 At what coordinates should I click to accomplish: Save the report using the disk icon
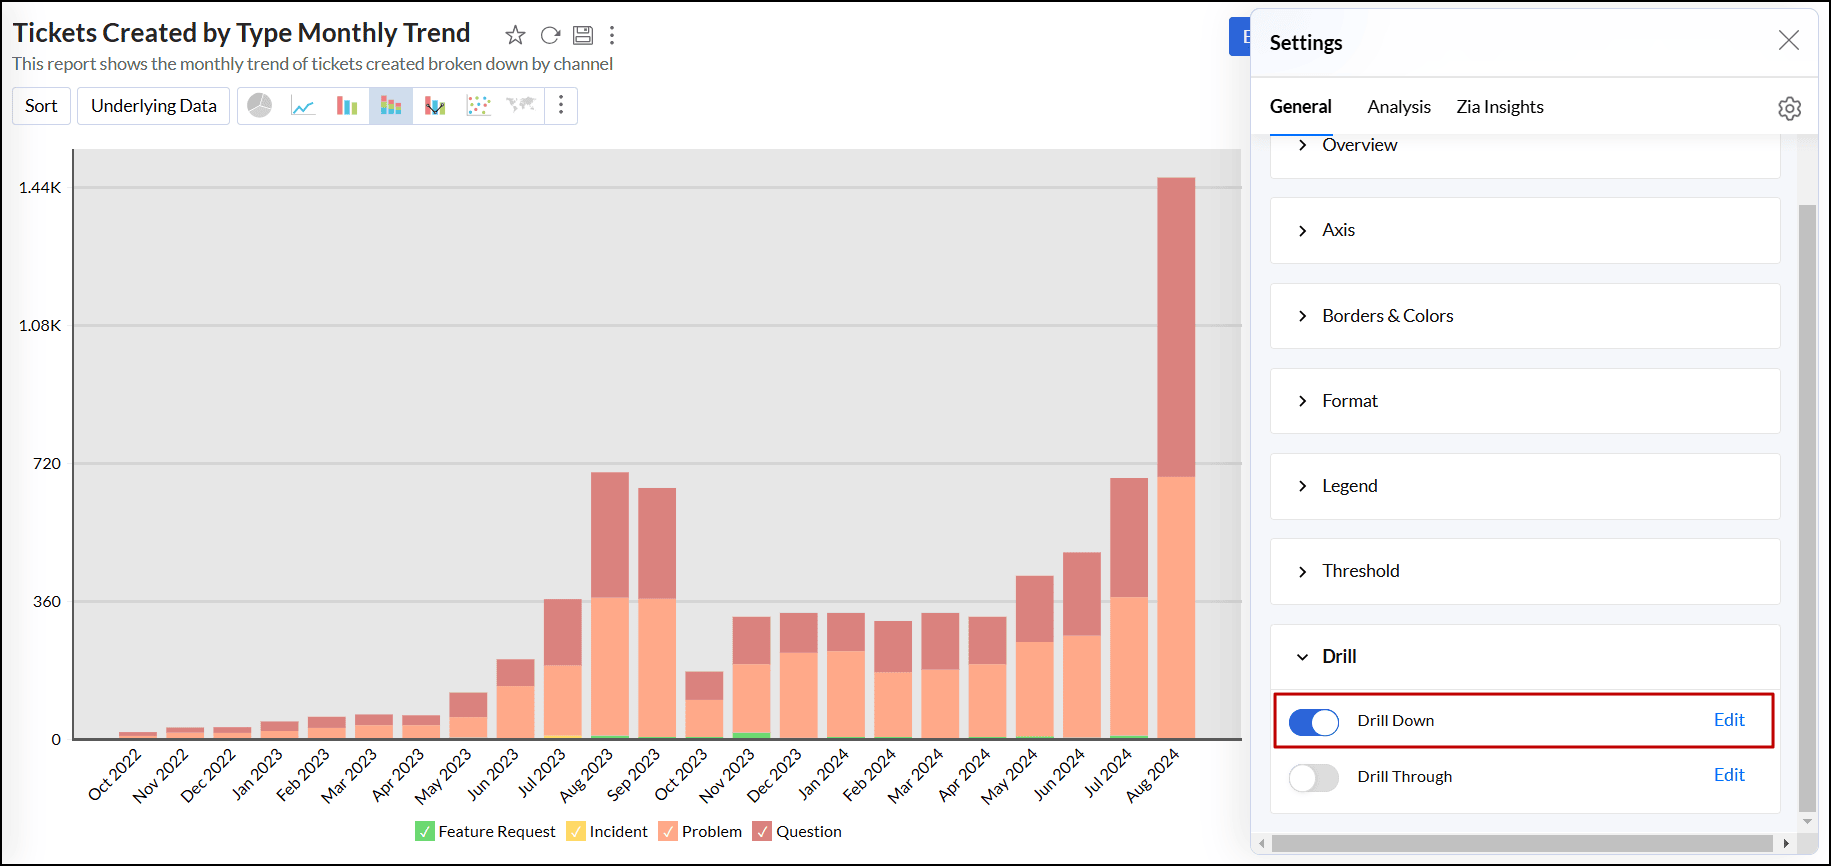click(583, 36)
